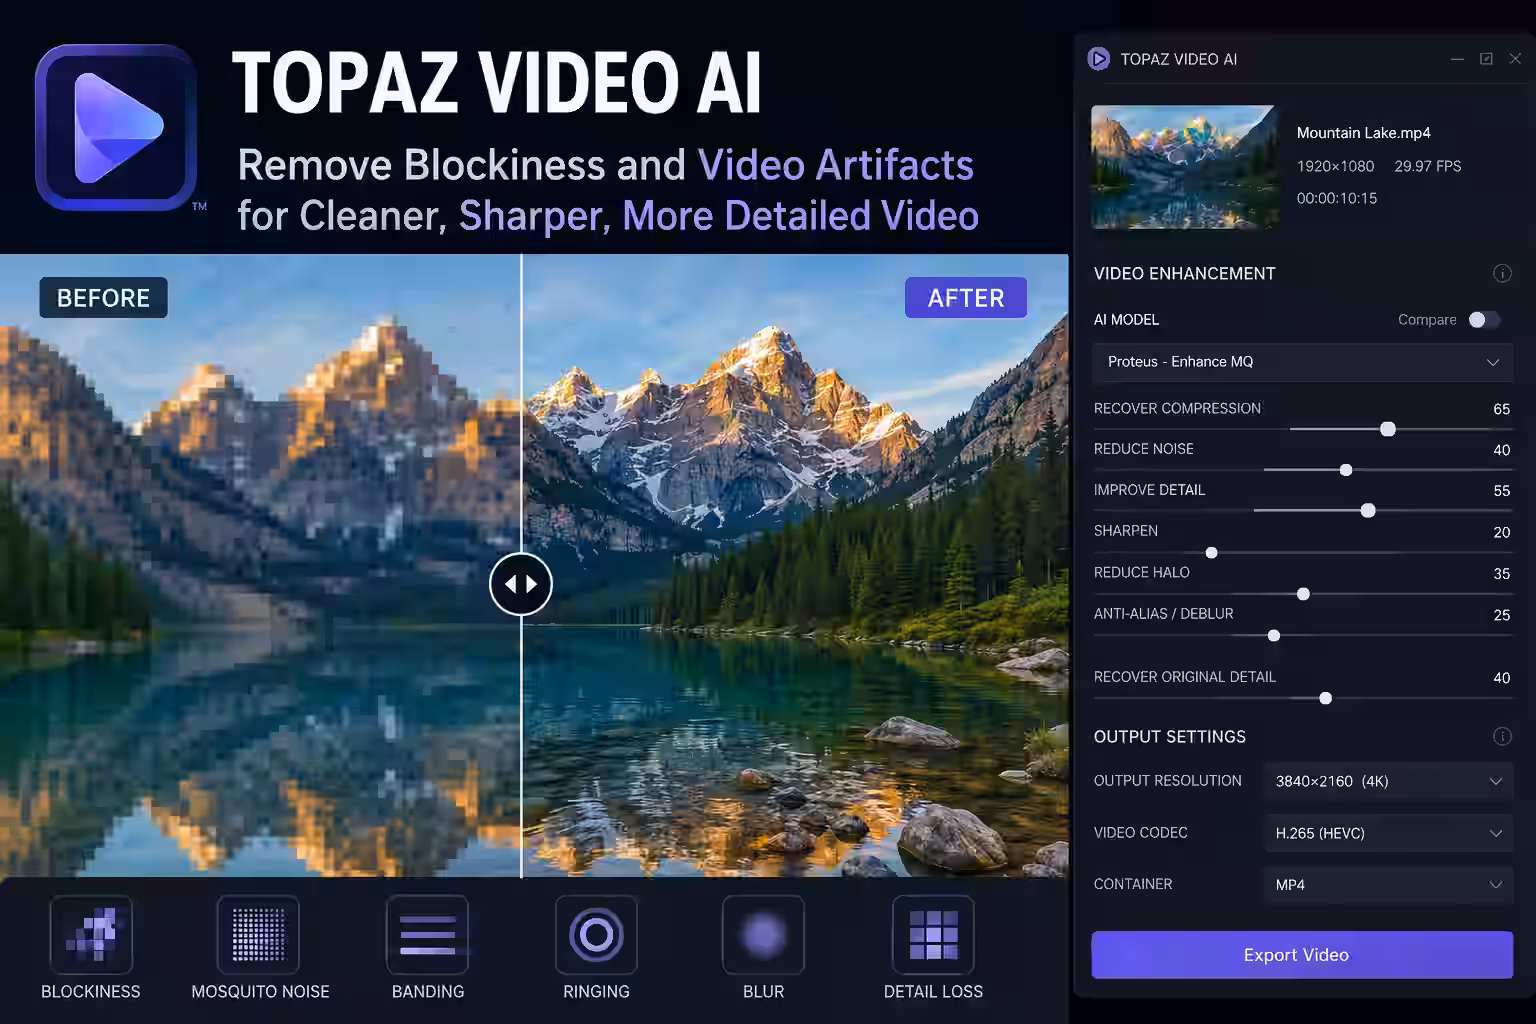Image resolution: width=1536 pixels, height=1024 pixels.
Task: Click the large Topaz Video AI logo
Action: coord(116,127)
